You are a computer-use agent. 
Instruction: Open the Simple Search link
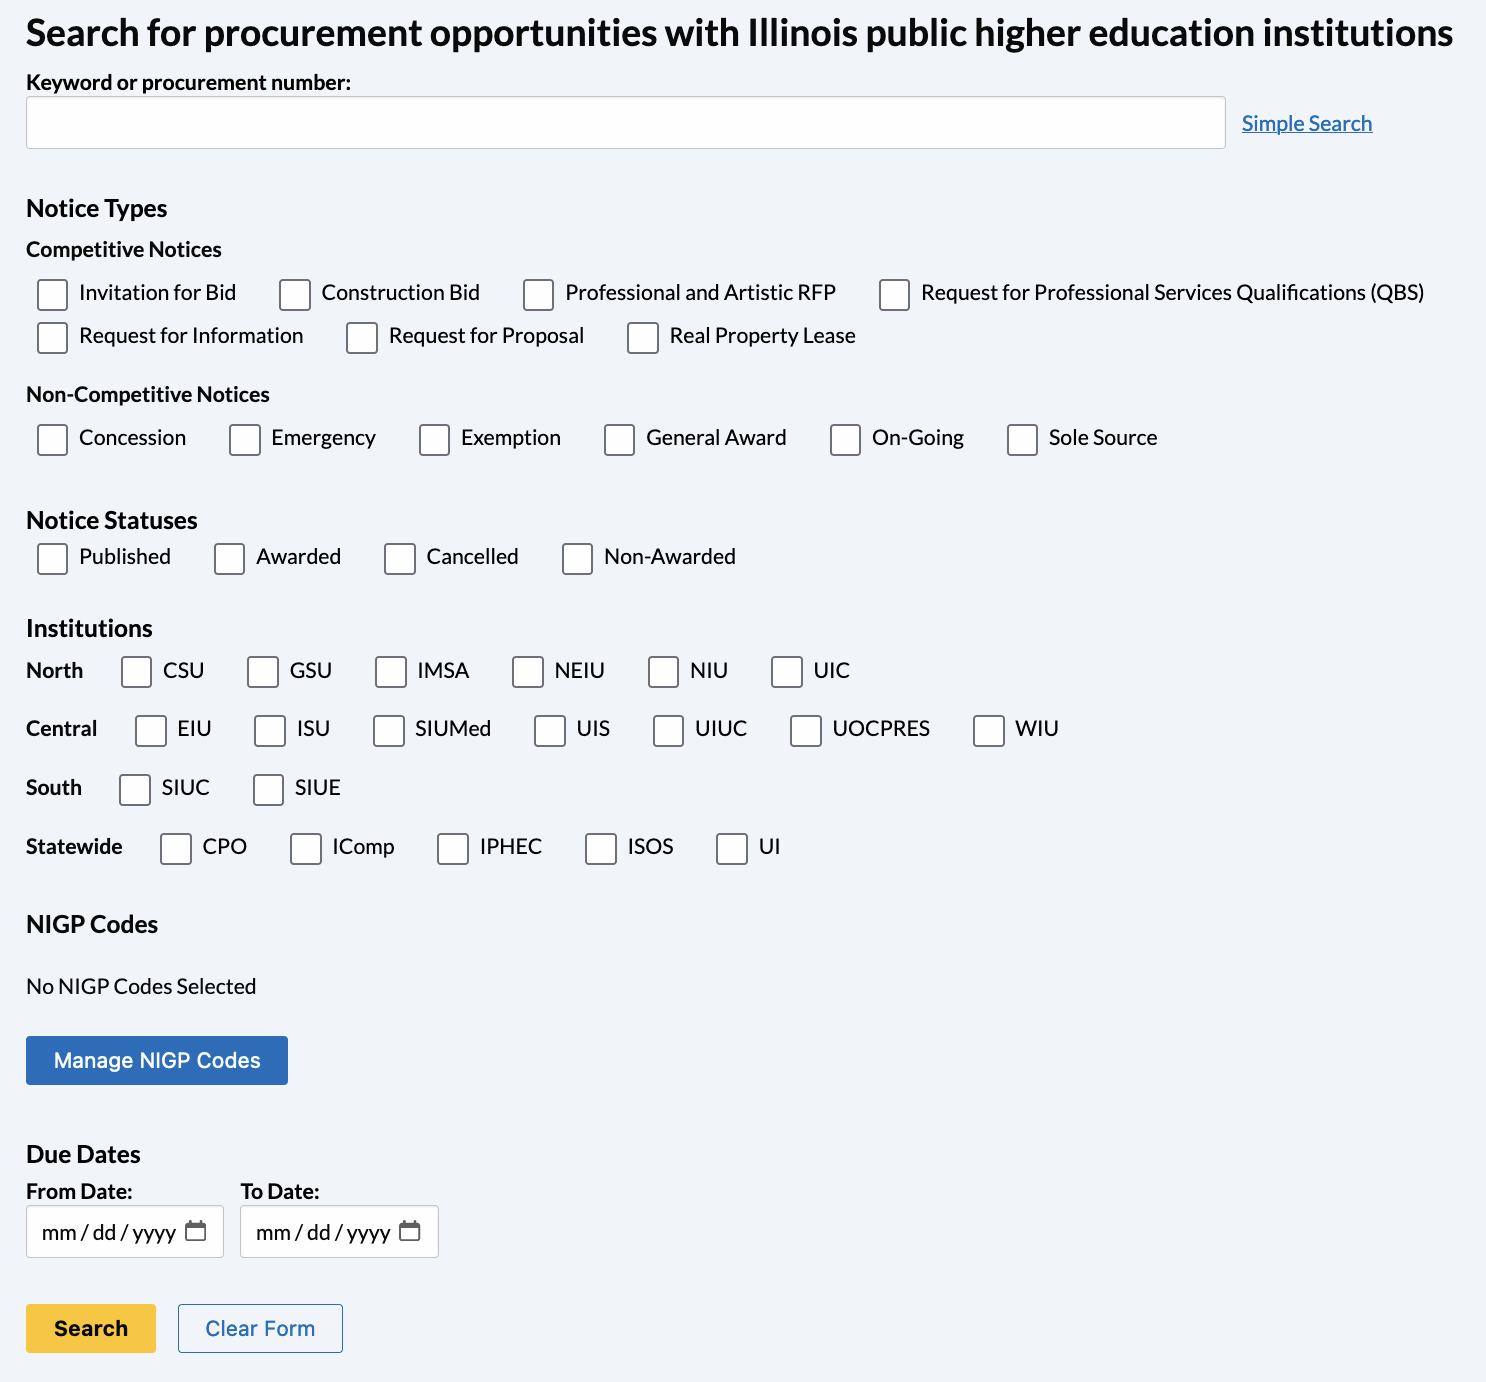(1307, 123)
